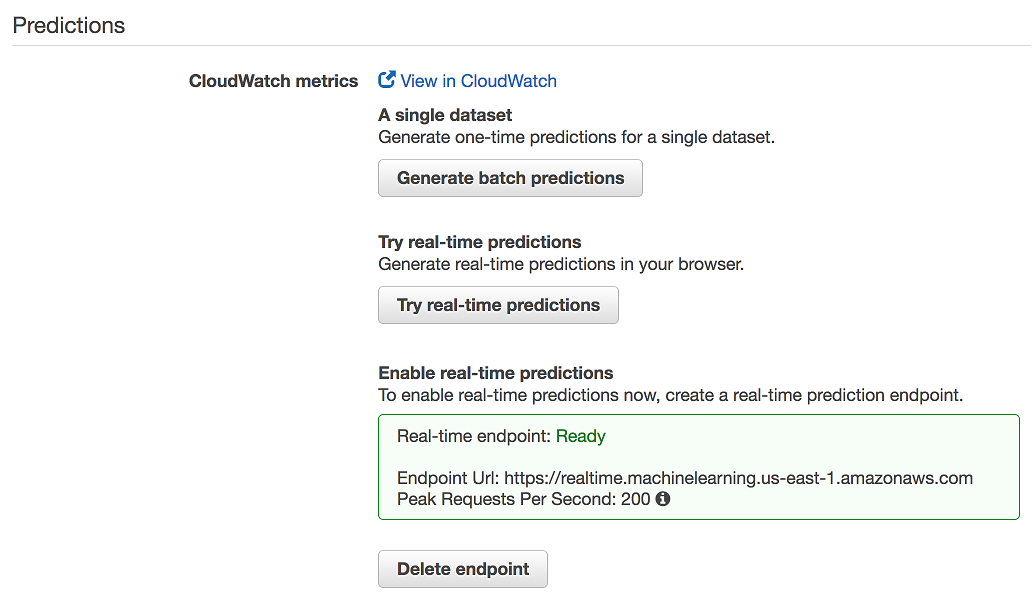The width and height of the screenshot is (1034, 599).
Task: Click the Predictions section heading
Action: 69,25
